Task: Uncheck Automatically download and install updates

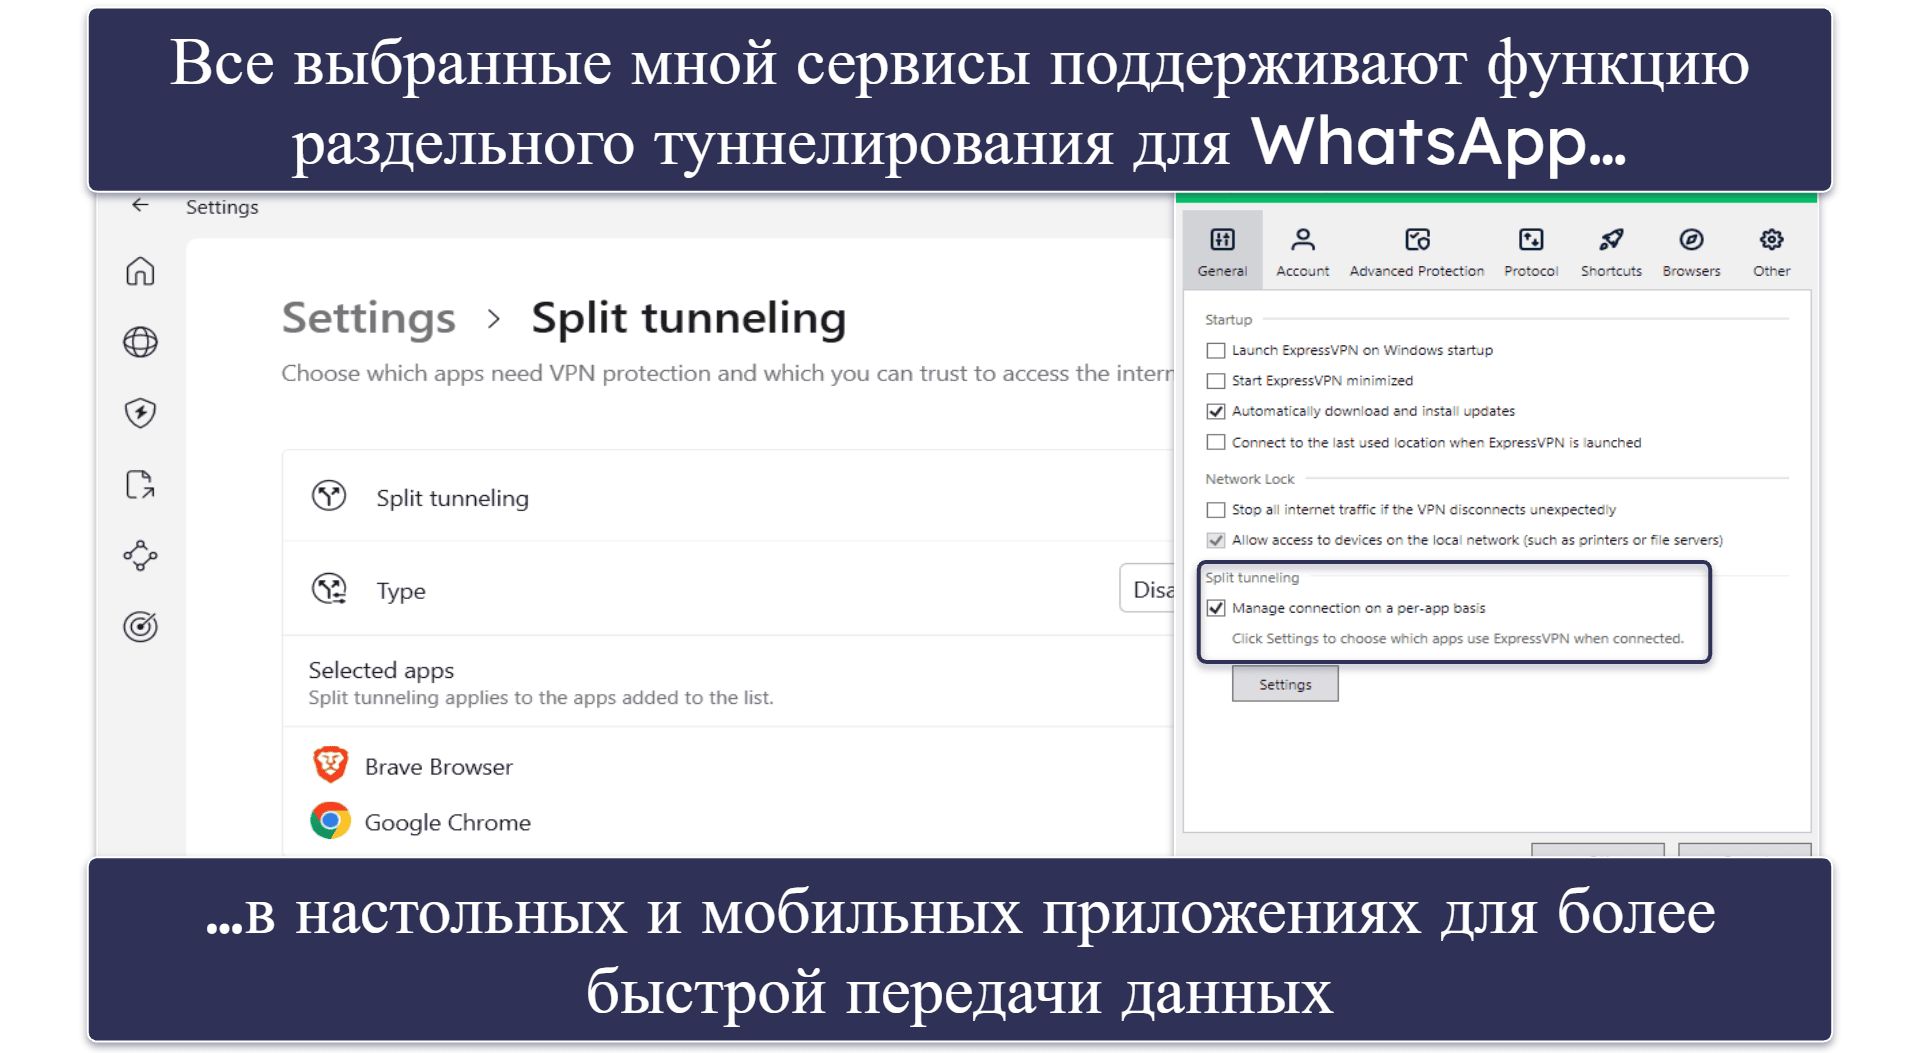Action: 1216,411
